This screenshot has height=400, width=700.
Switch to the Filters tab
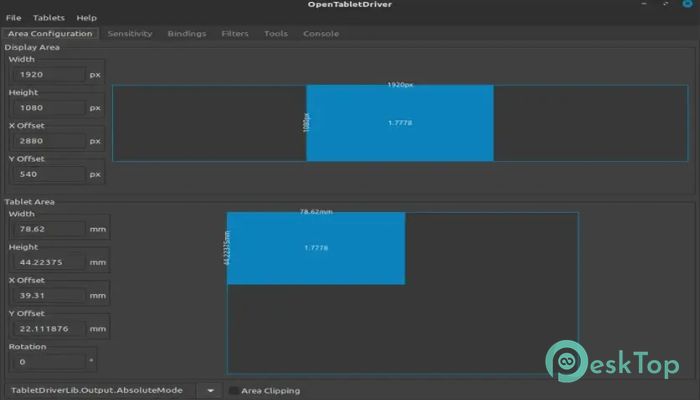pyautogui.click(x=235, y=33)
